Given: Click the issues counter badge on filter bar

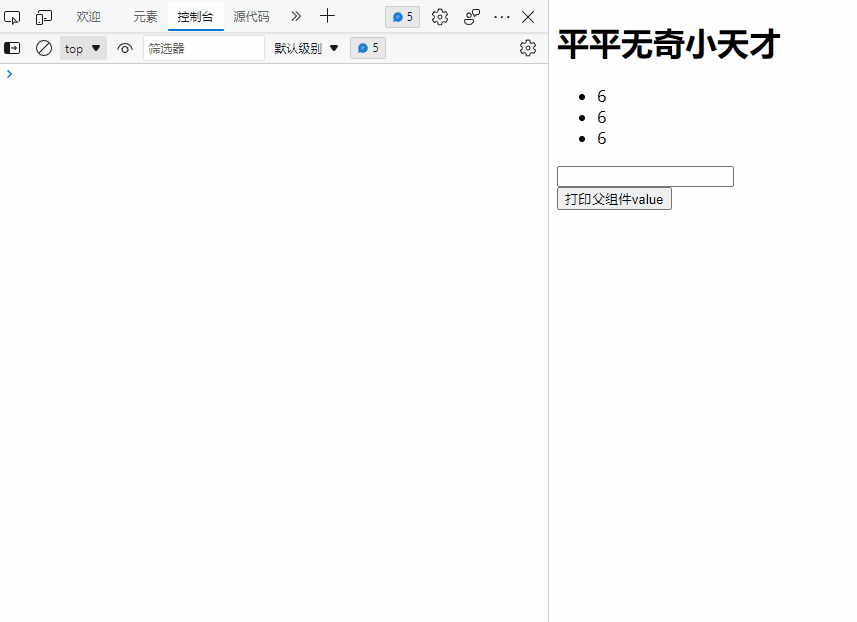Looking at the screenshot, I should tap(367, 47).
